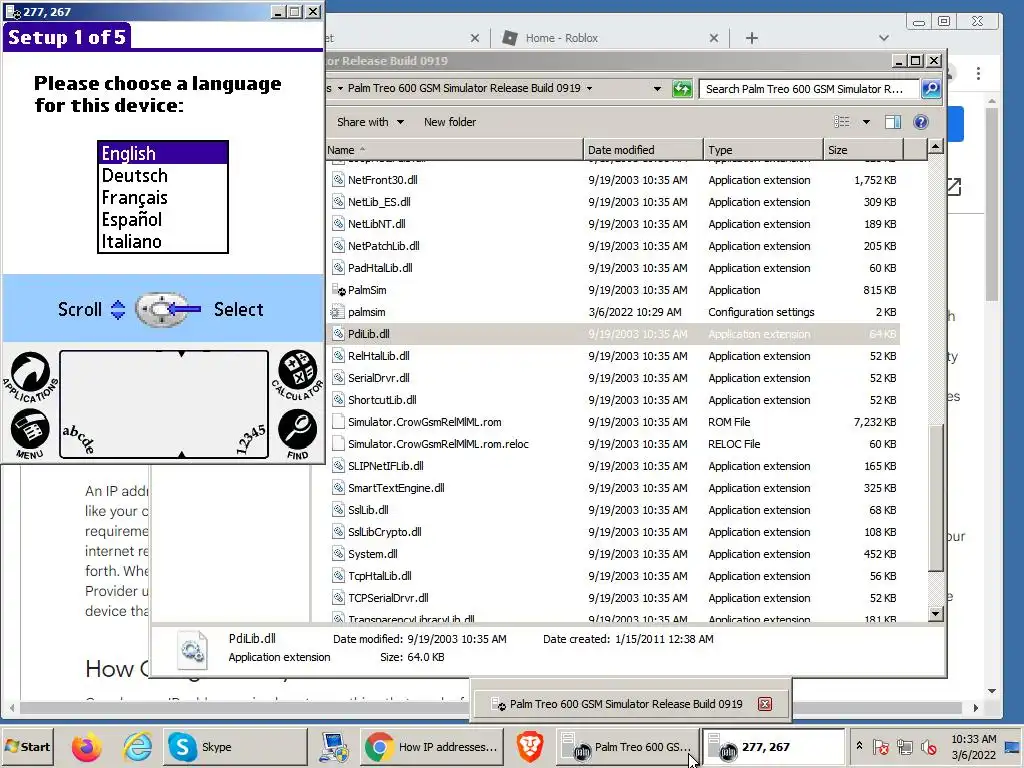Switch to 277, 267 simulator taskbar button
Image resolution: width=1024 pixels, height=768 pixels.
773,747
